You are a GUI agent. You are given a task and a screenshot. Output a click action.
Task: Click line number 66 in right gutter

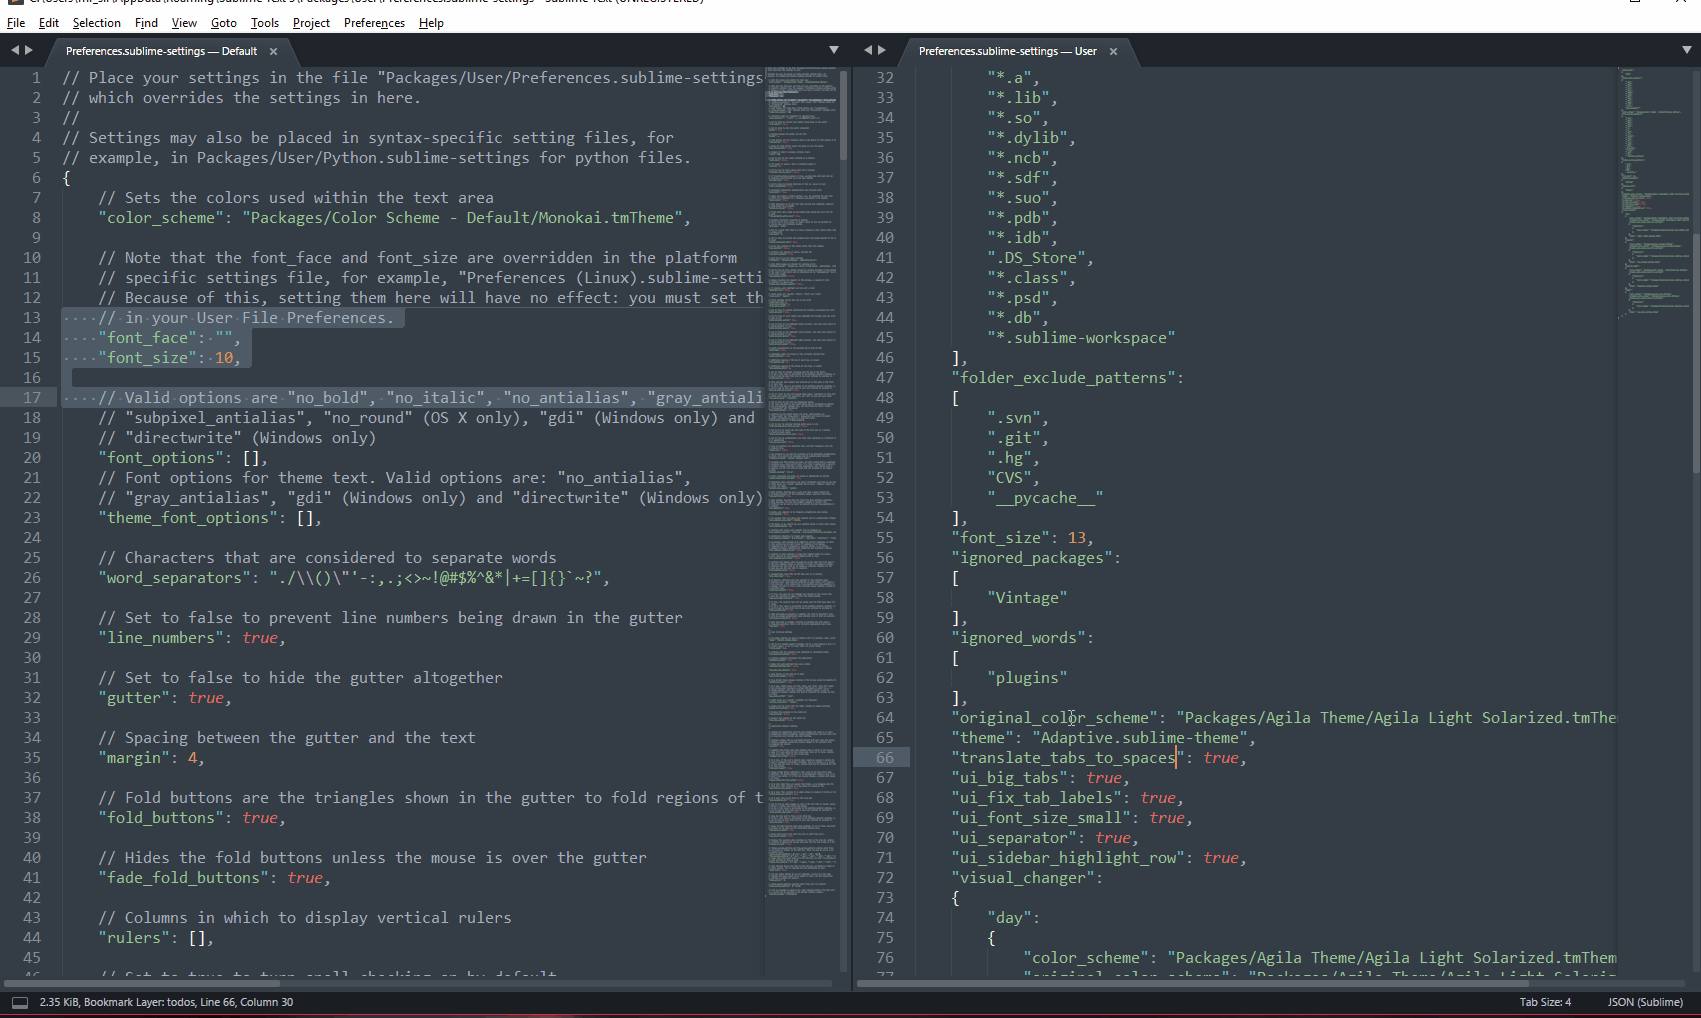pos(885,758)
